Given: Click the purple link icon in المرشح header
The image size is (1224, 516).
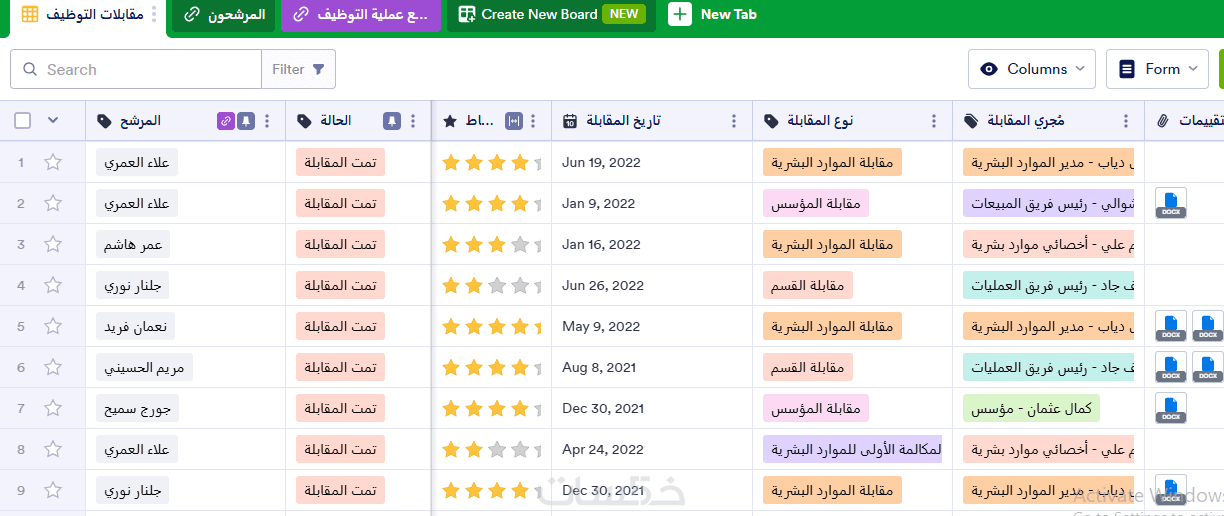Looking at the screenshot, I should [x=226, y=121].
